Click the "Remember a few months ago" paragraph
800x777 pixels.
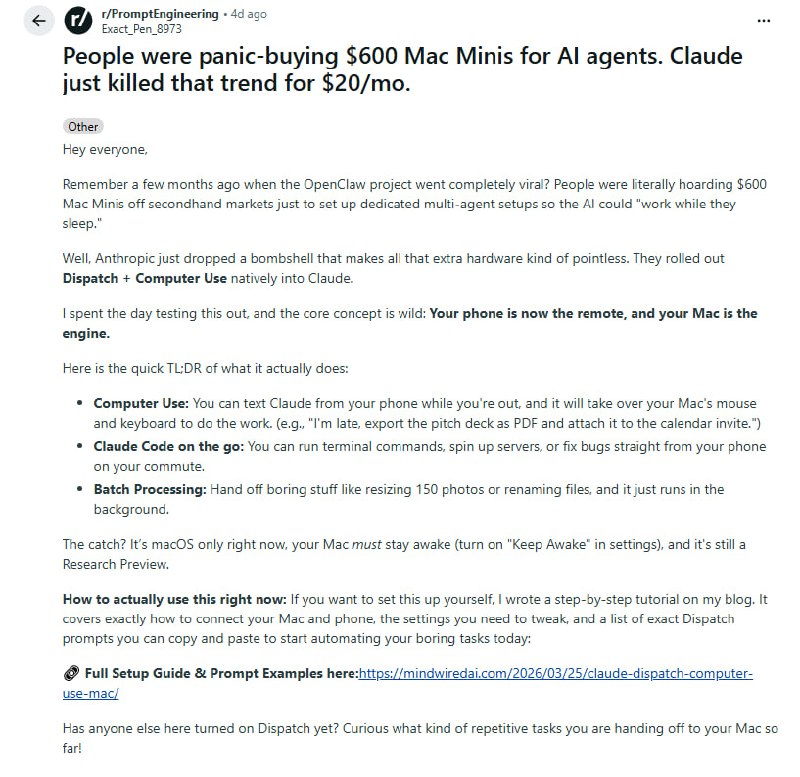coord(400,195)
